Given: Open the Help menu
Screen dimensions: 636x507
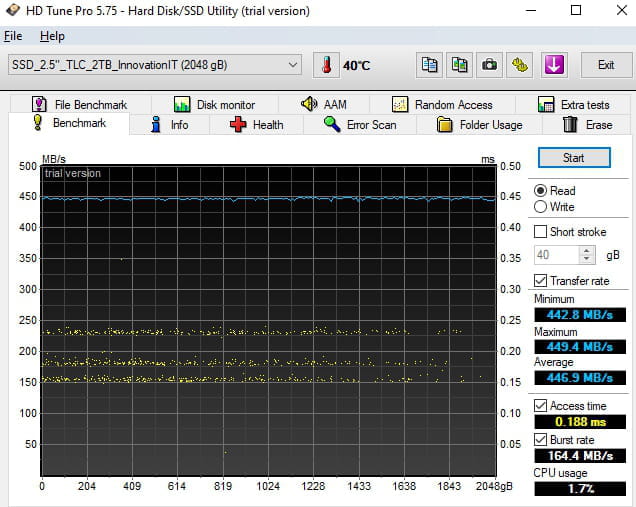Looking at the screenshot, I should [x=52, y=36].
